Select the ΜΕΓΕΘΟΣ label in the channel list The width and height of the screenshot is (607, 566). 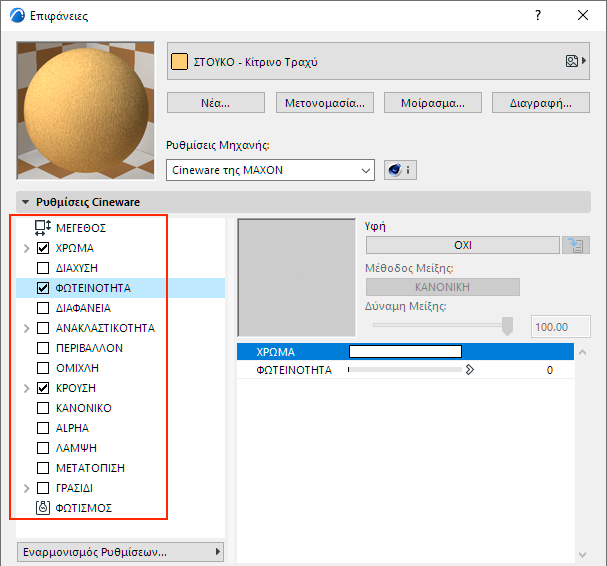81,228
